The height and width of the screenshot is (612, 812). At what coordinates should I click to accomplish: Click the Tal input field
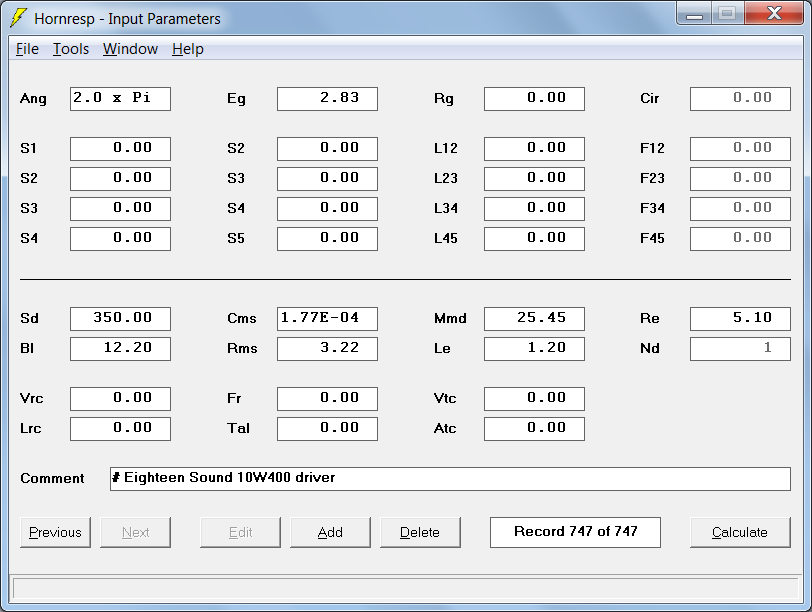[x=327, y=429]
